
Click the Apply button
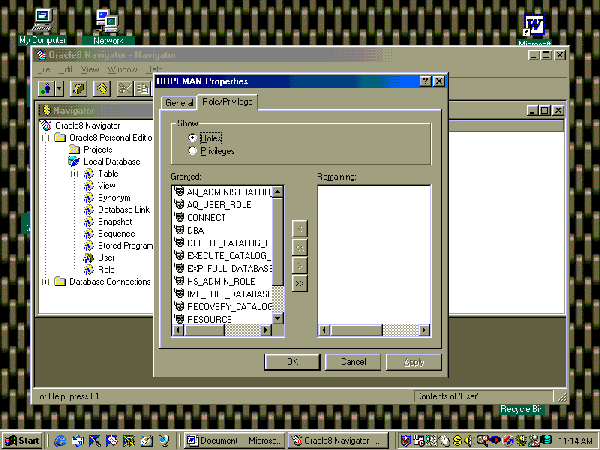(414, 362)
